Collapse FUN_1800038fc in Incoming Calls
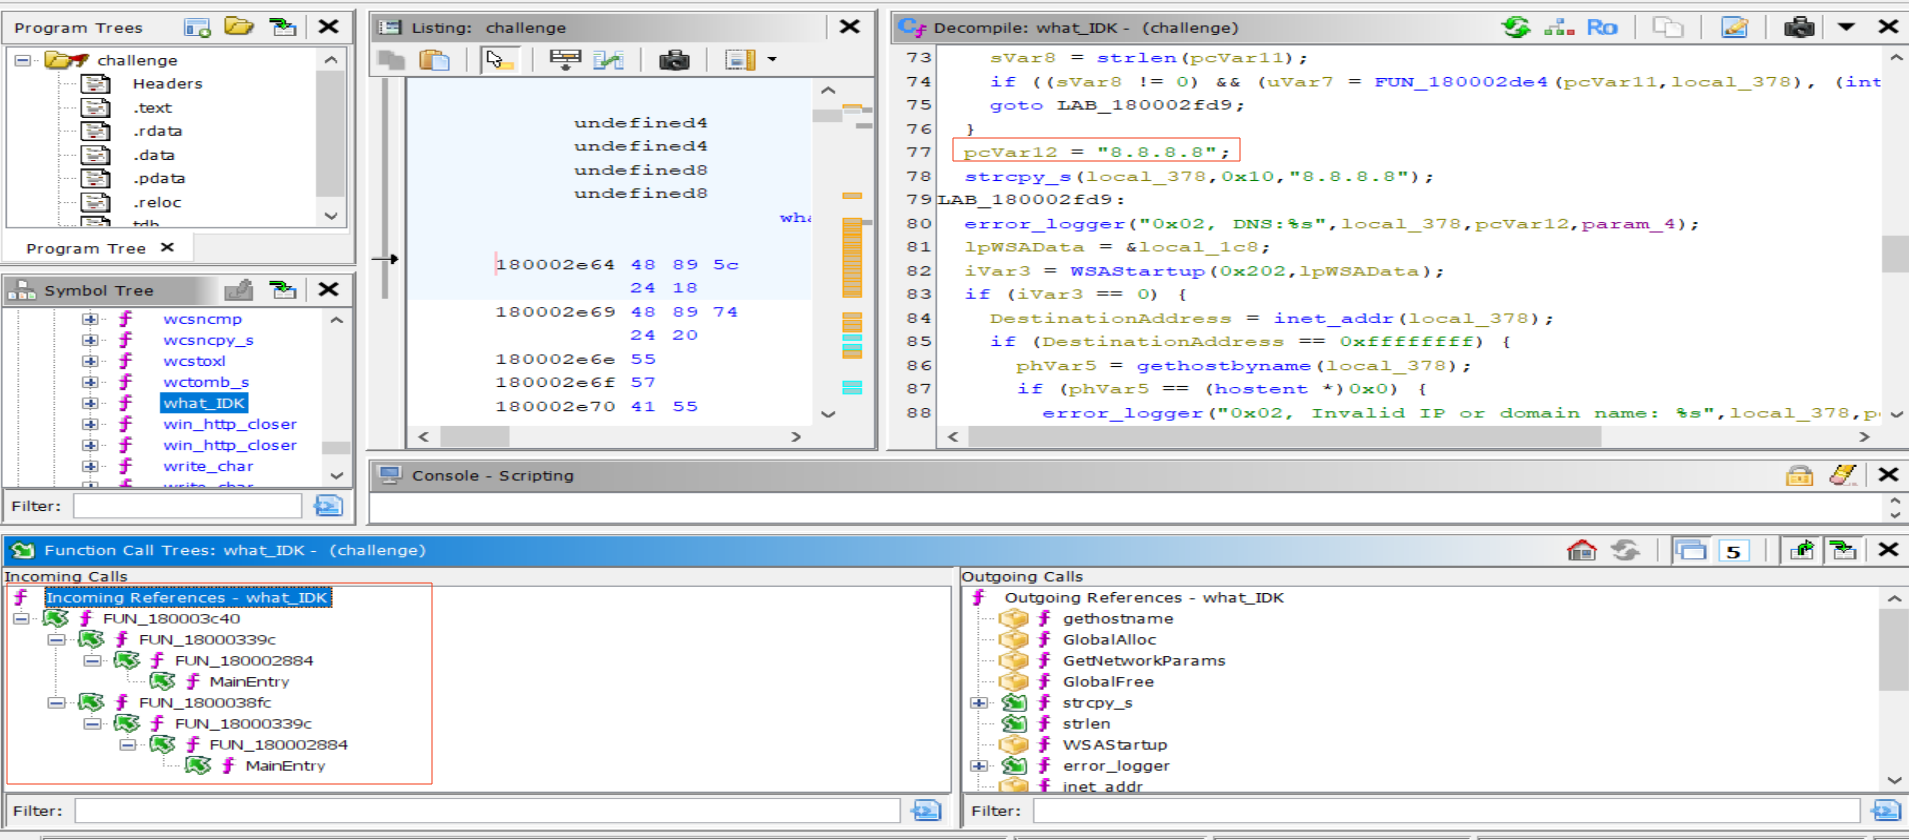The width and height of the screenshot is (1909, 840). click(57, 703)
